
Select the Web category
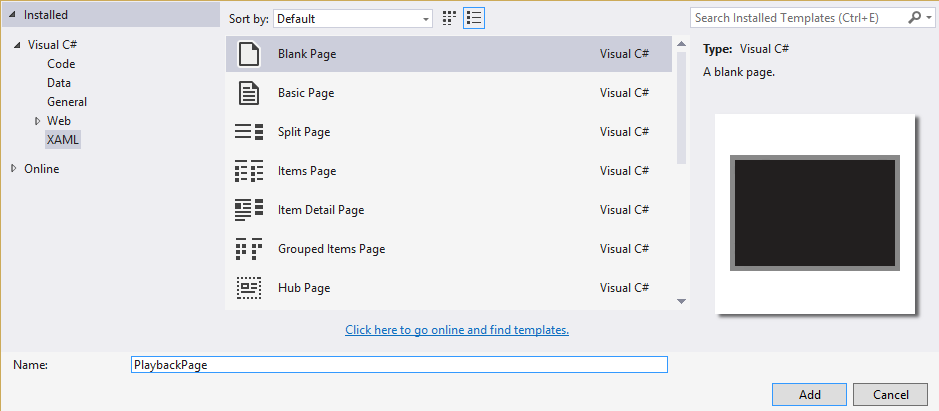click(59, 120)
